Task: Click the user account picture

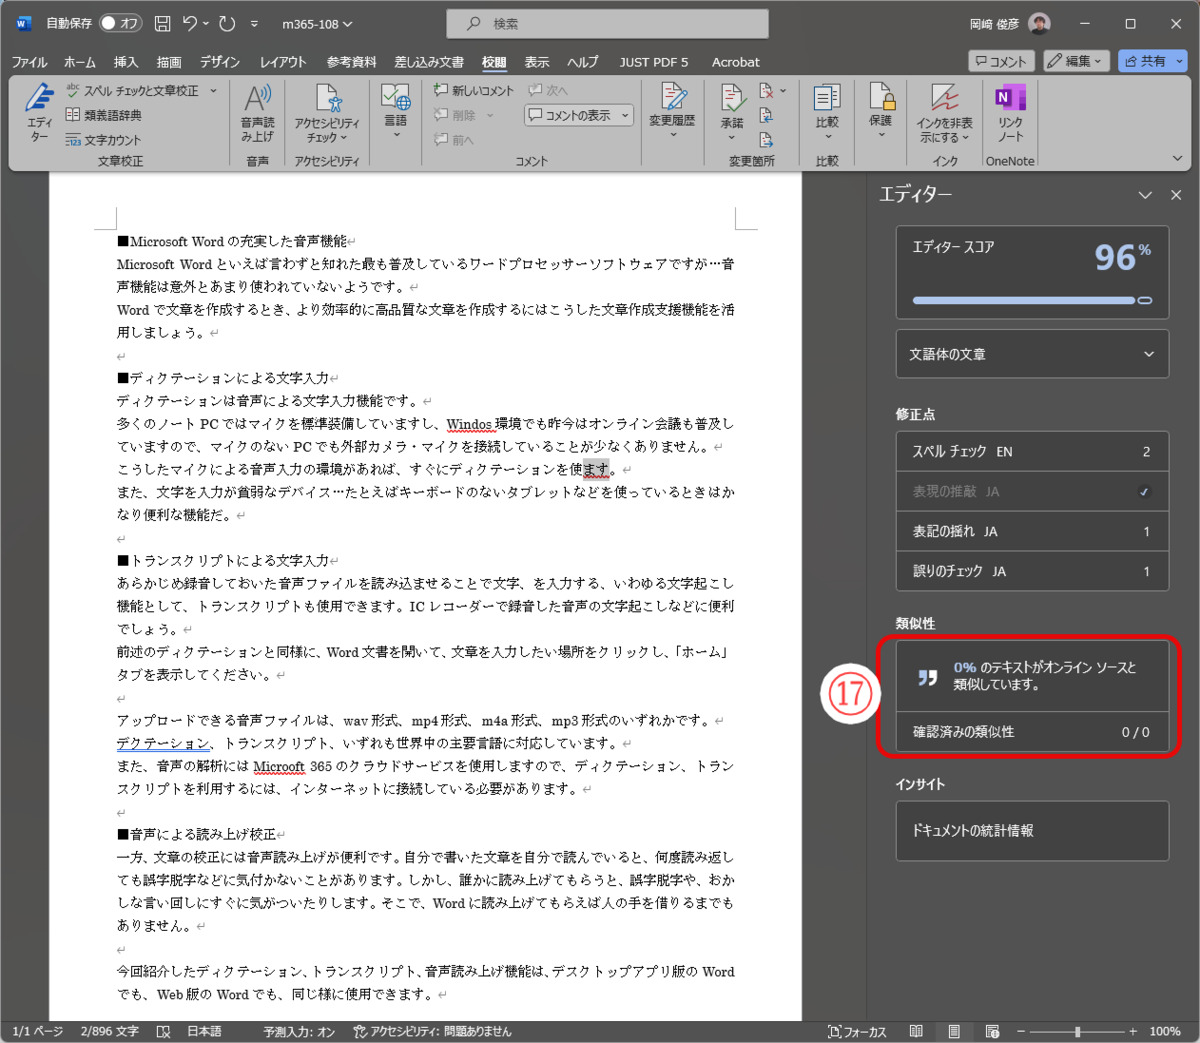Action: (1039, 24)
